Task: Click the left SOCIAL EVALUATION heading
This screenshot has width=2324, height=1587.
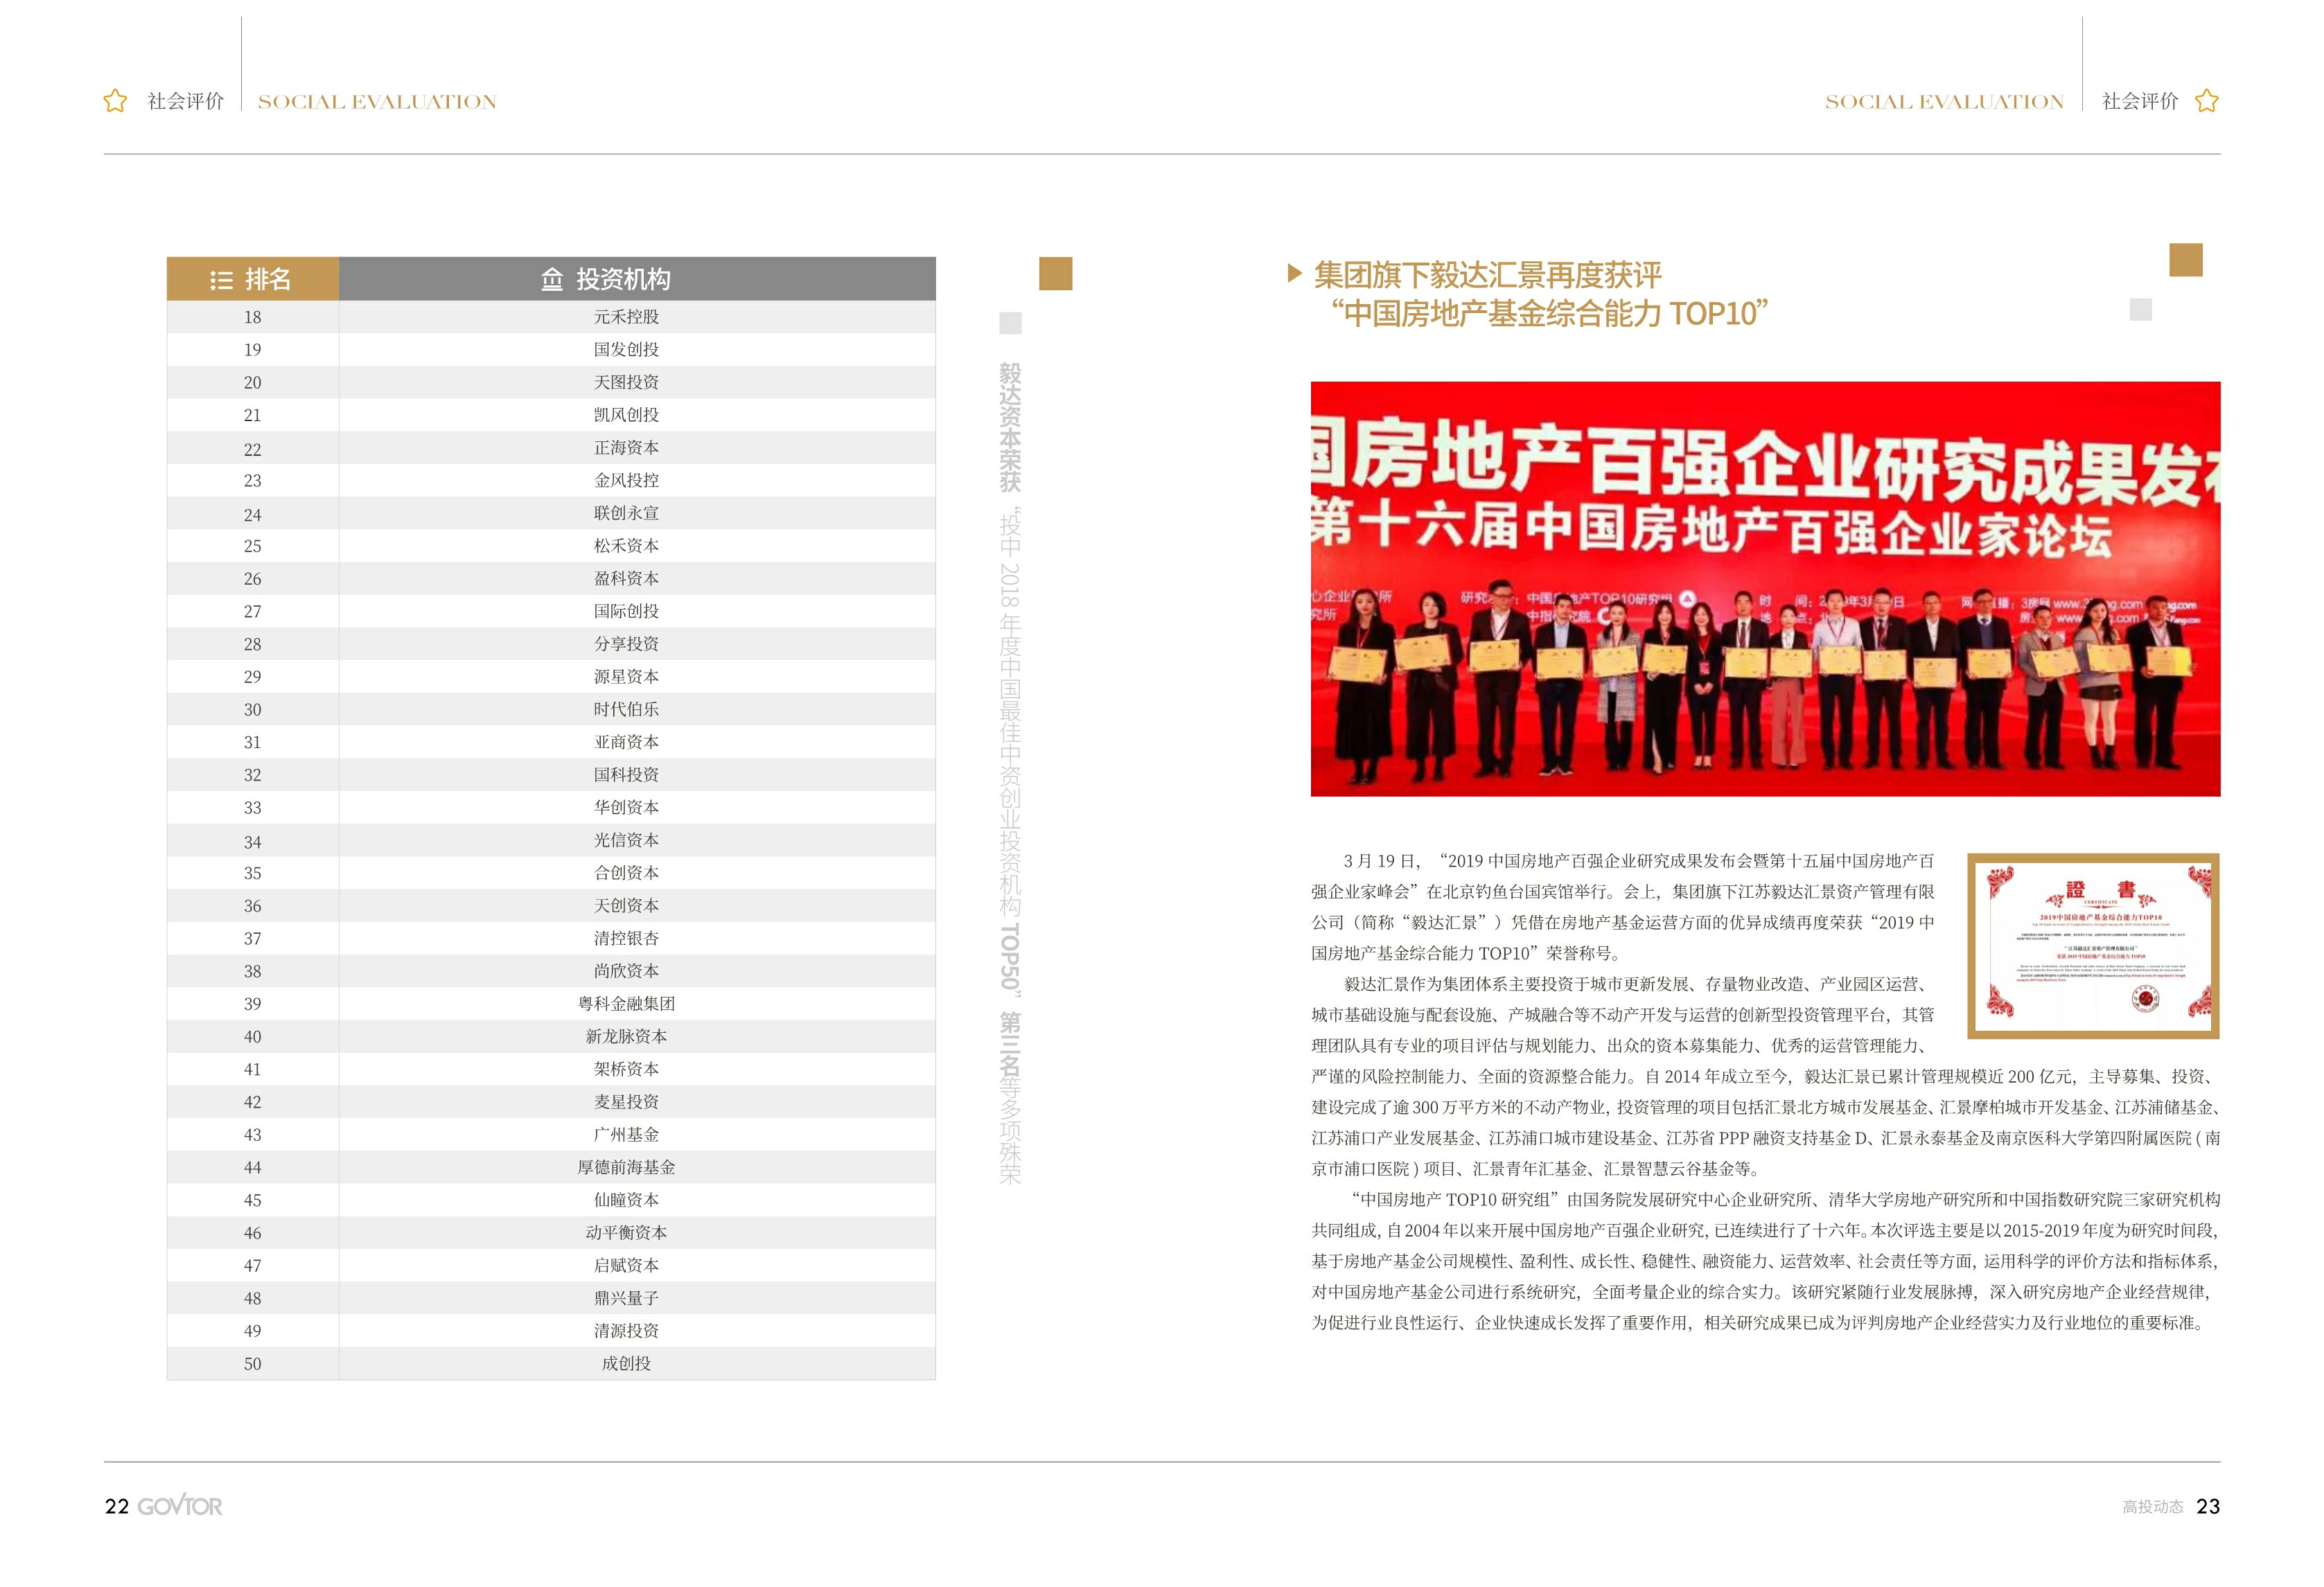Action: click(377, 102)
